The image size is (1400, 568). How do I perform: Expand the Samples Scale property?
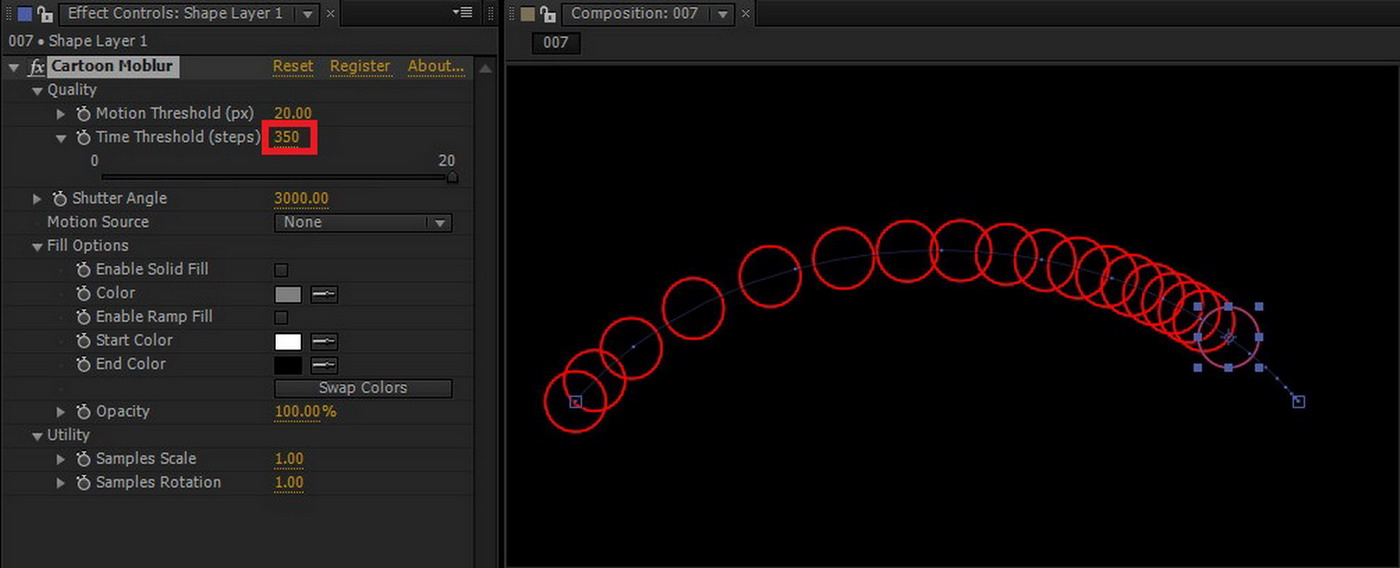[x=61, y=459]
